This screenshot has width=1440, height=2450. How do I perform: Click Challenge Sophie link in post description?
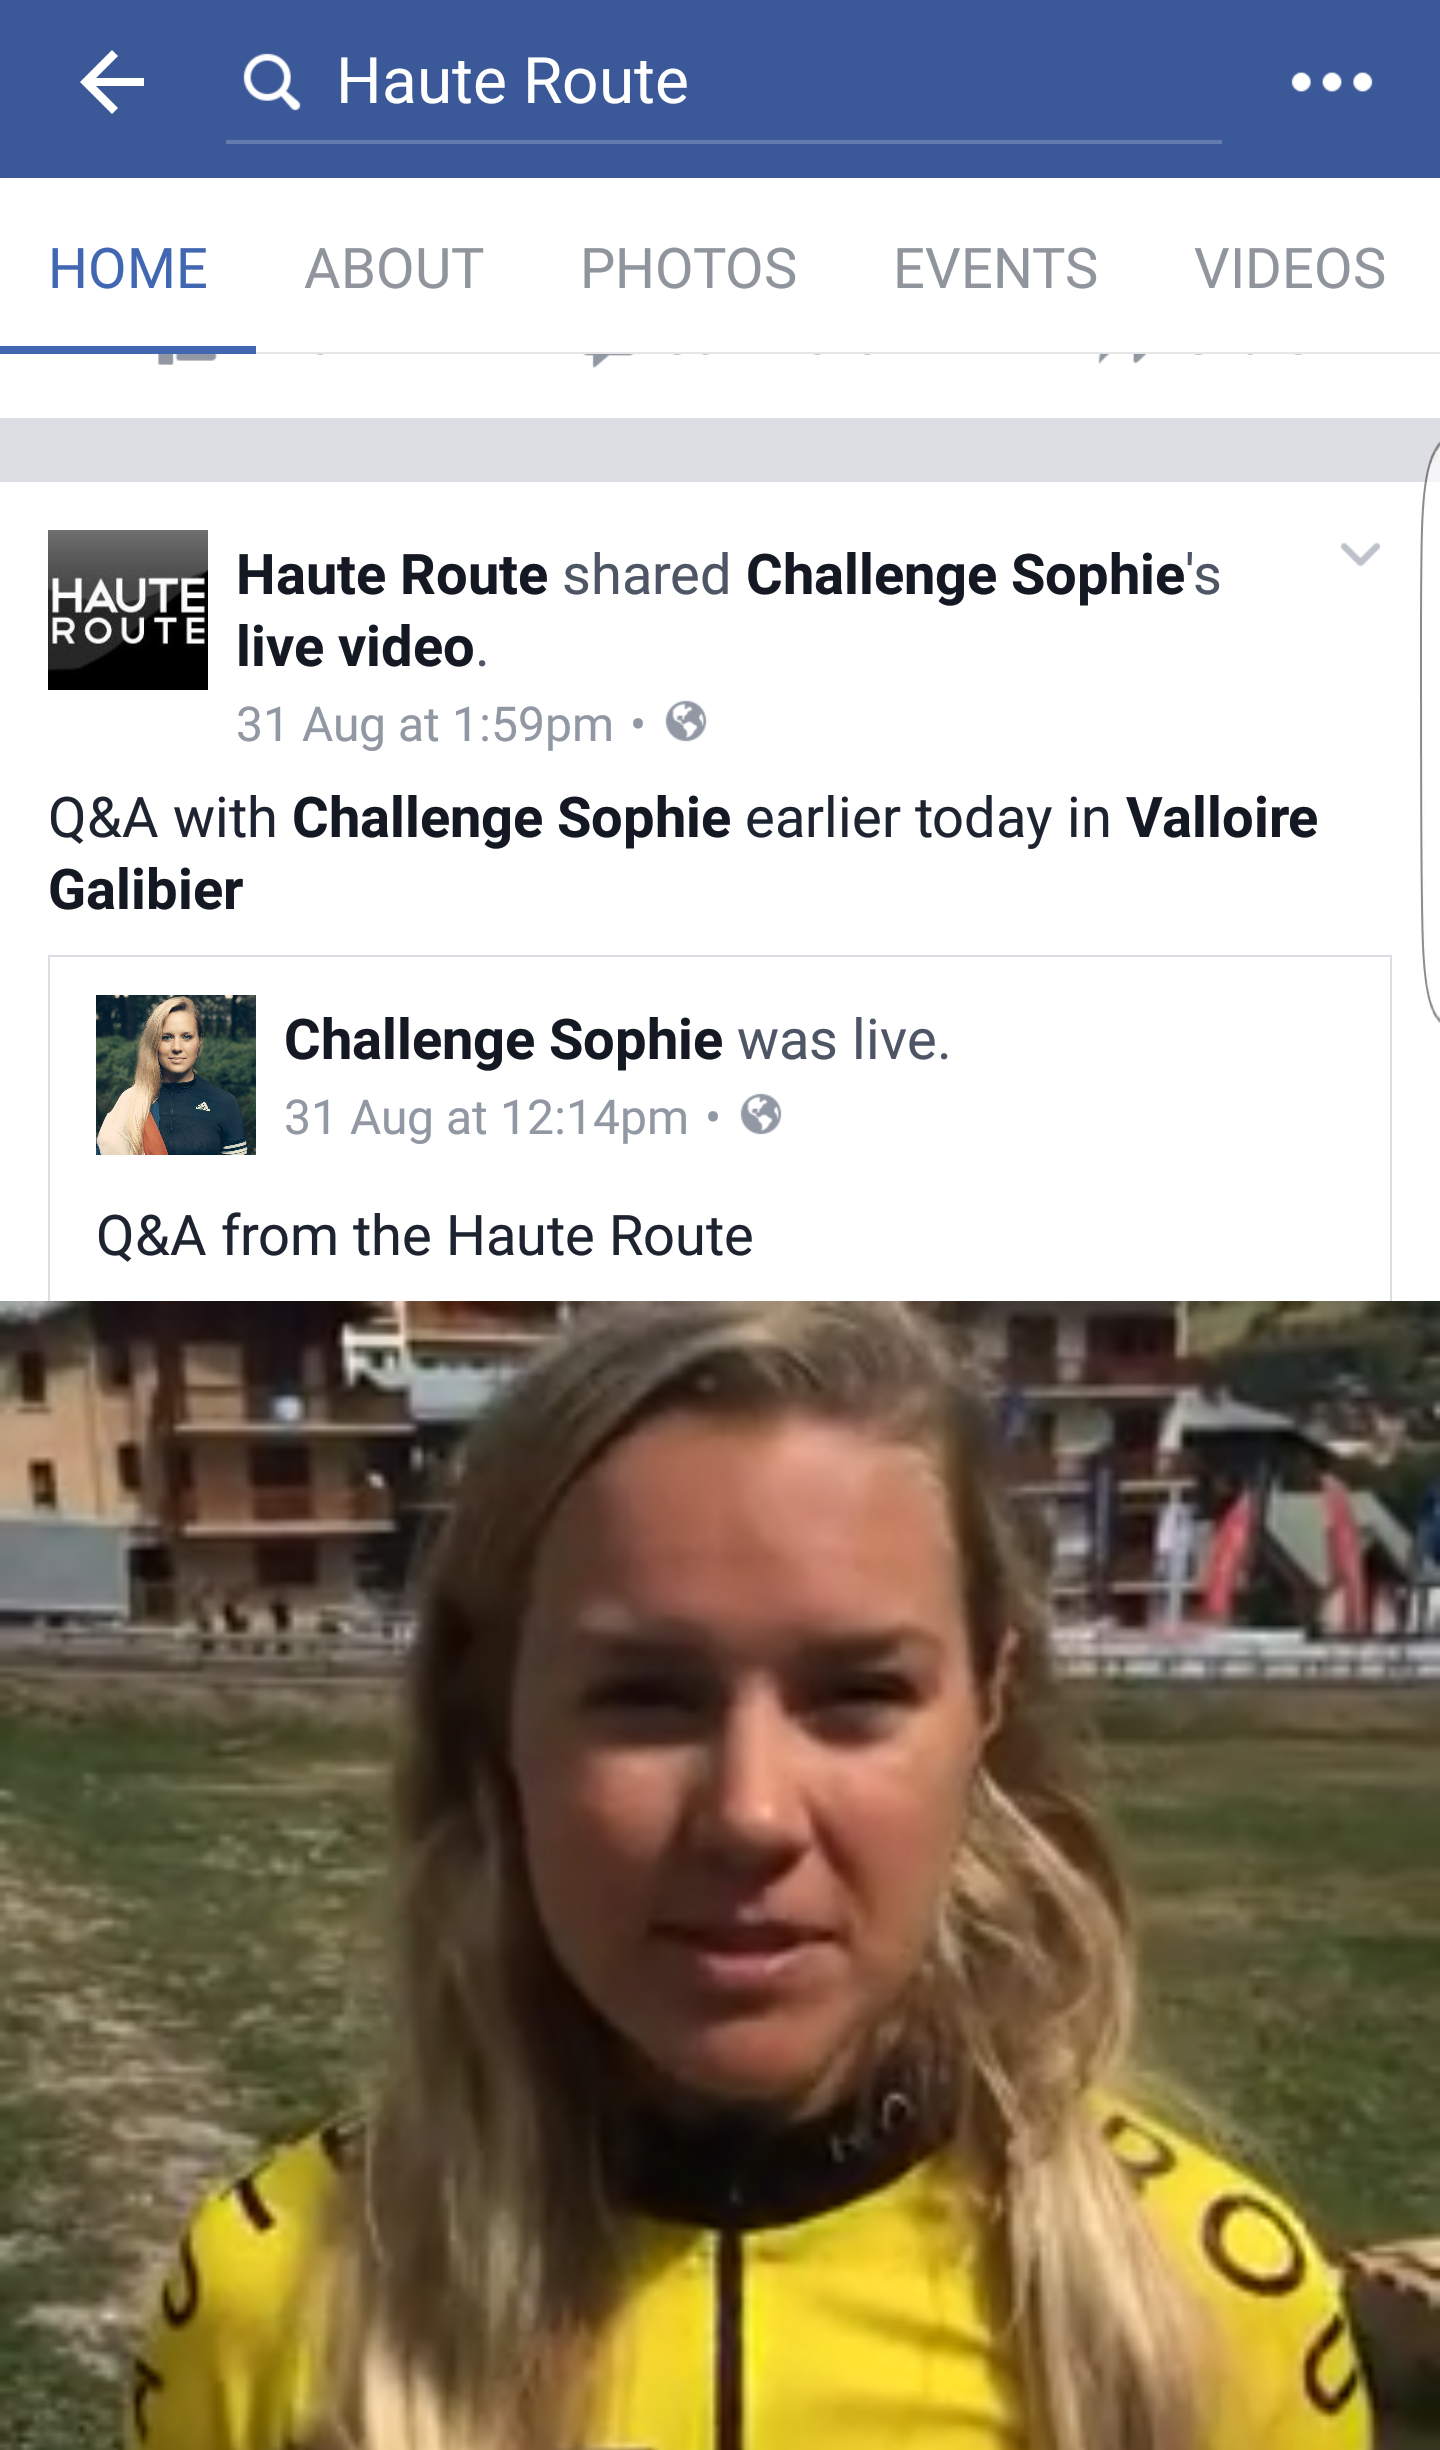click(511, 818)
